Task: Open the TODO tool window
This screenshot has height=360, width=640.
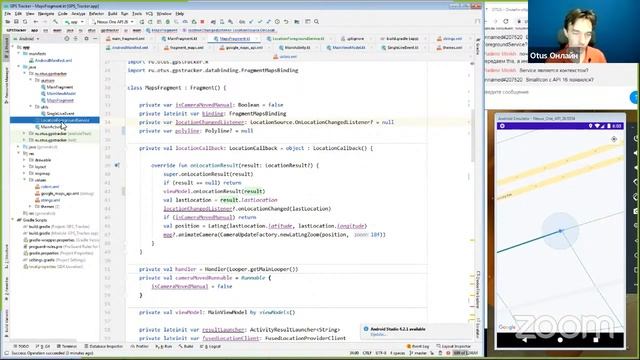Action: [21, 347]
